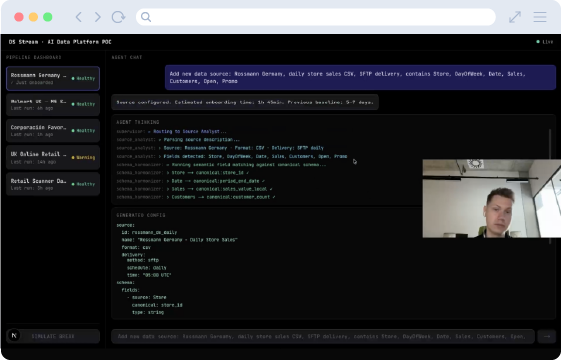Image resolution: width=561 pixels, height=360 pixels.
Task: Click the 'Customers → canonical:customer_count' mapping line
Action: coord(196,197)
